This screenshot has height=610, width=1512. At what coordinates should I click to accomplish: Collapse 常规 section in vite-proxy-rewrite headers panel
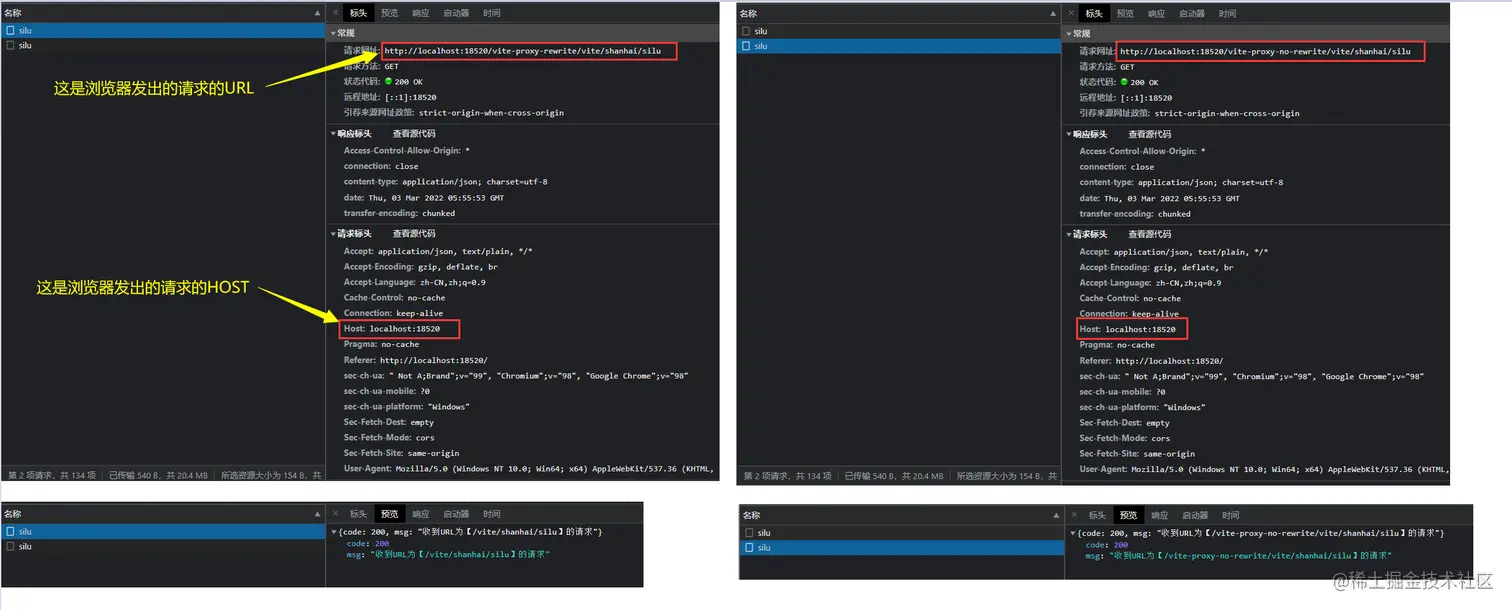[x=335, y=33]
